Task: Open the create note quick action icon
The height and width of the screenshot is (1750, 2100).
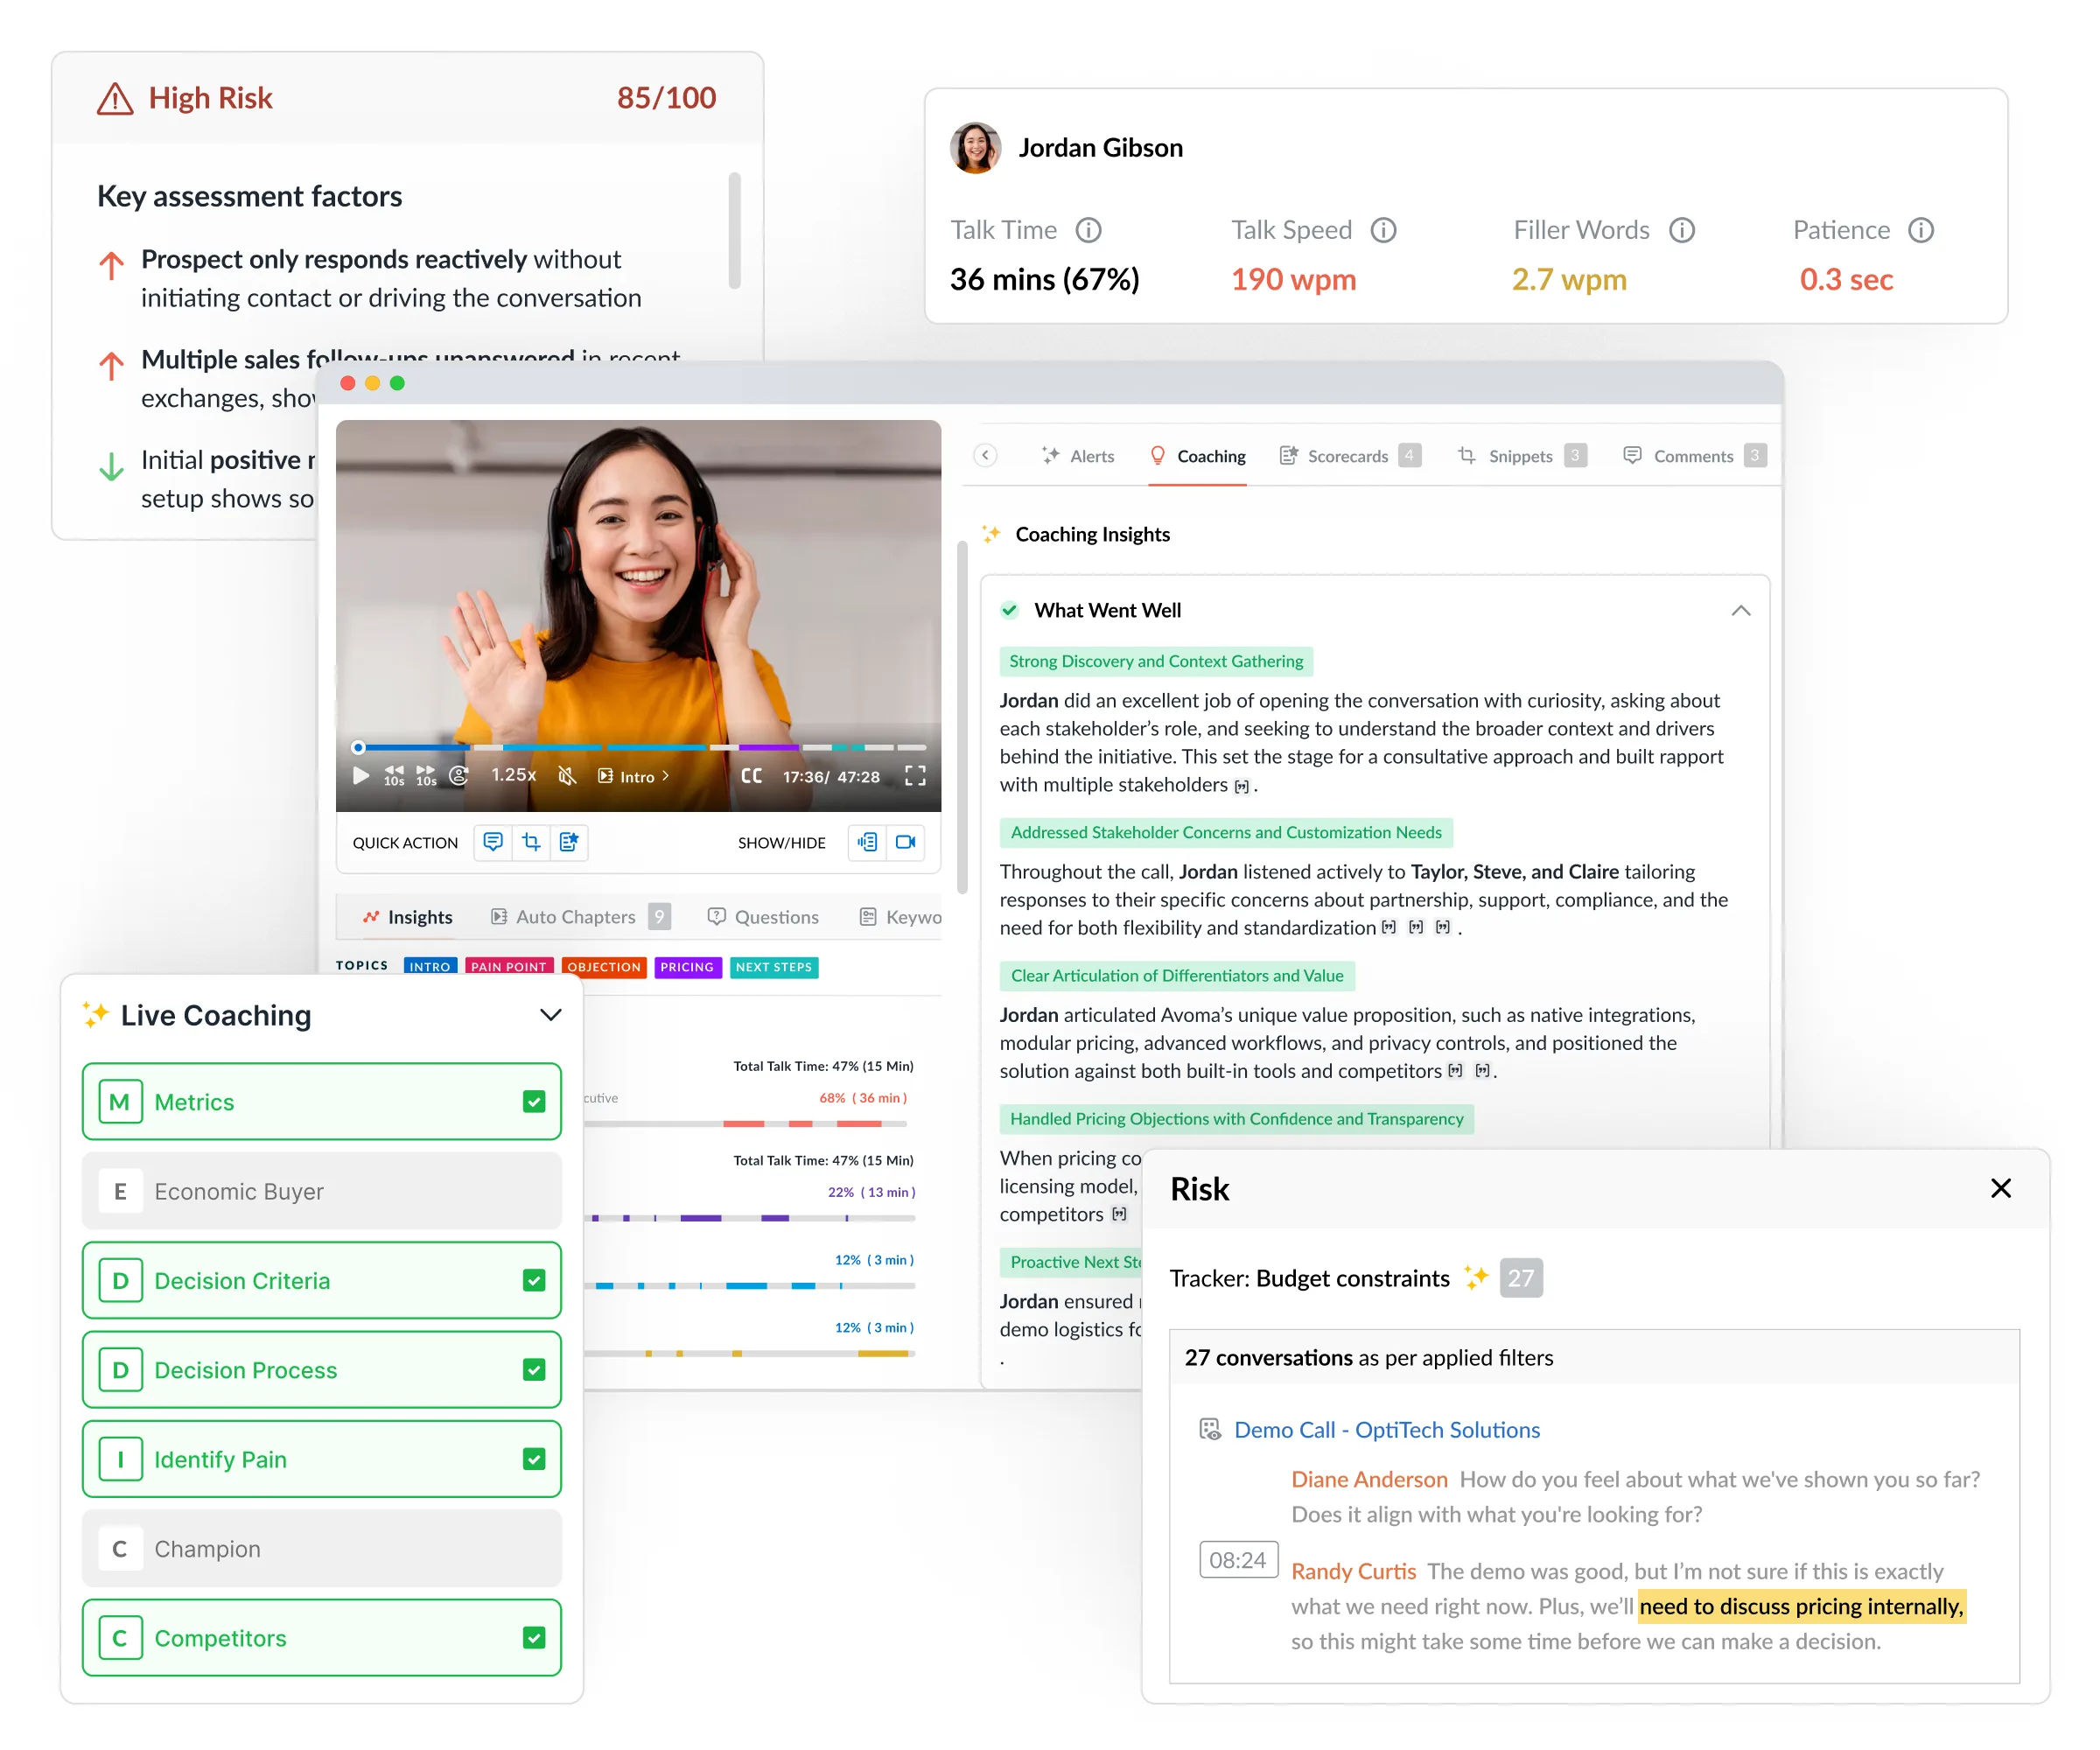Action: (x=570, y=842)
